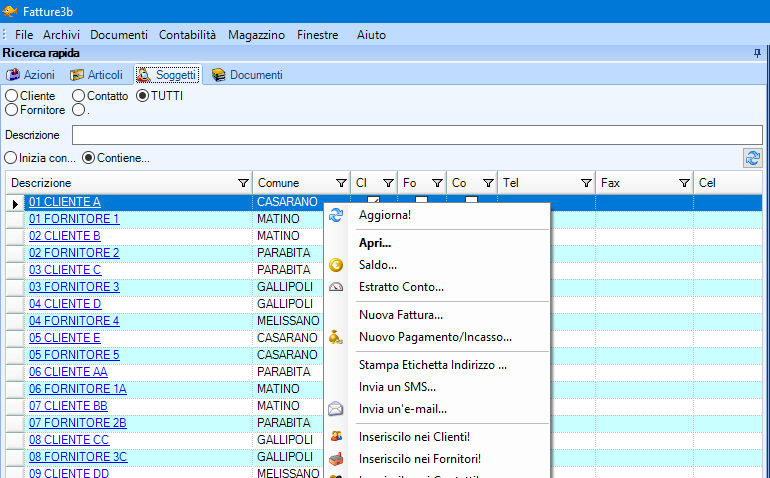This screenshot has height=478, width=770.
Task: Open the Documenti tab
Action: (x=247, y=75)
